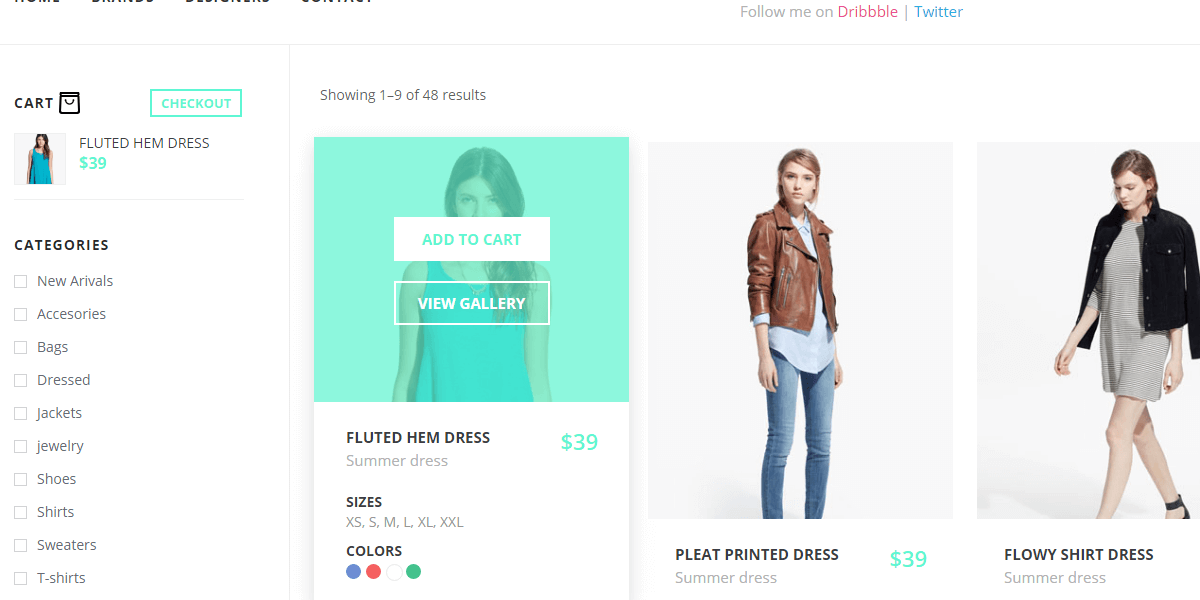Choose the blue color swatch
Image resolution: width=1200 pixels, height=600 pixels.
coord(353,572)
